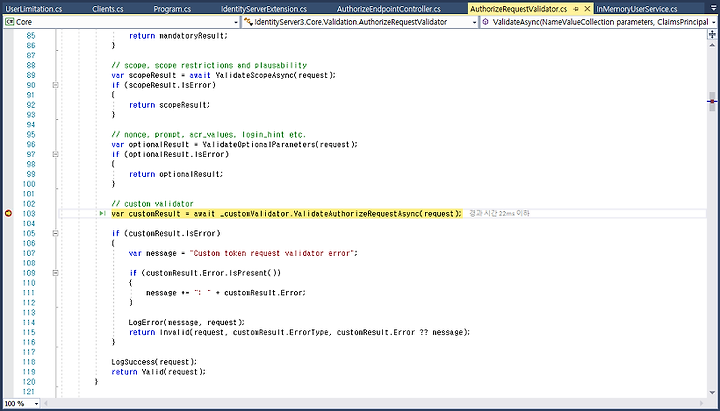The image size is (720, 411).
Task: Click the elapsed time 22ms PerfTip
Action: pyautogui.click(x=499, y=214)
